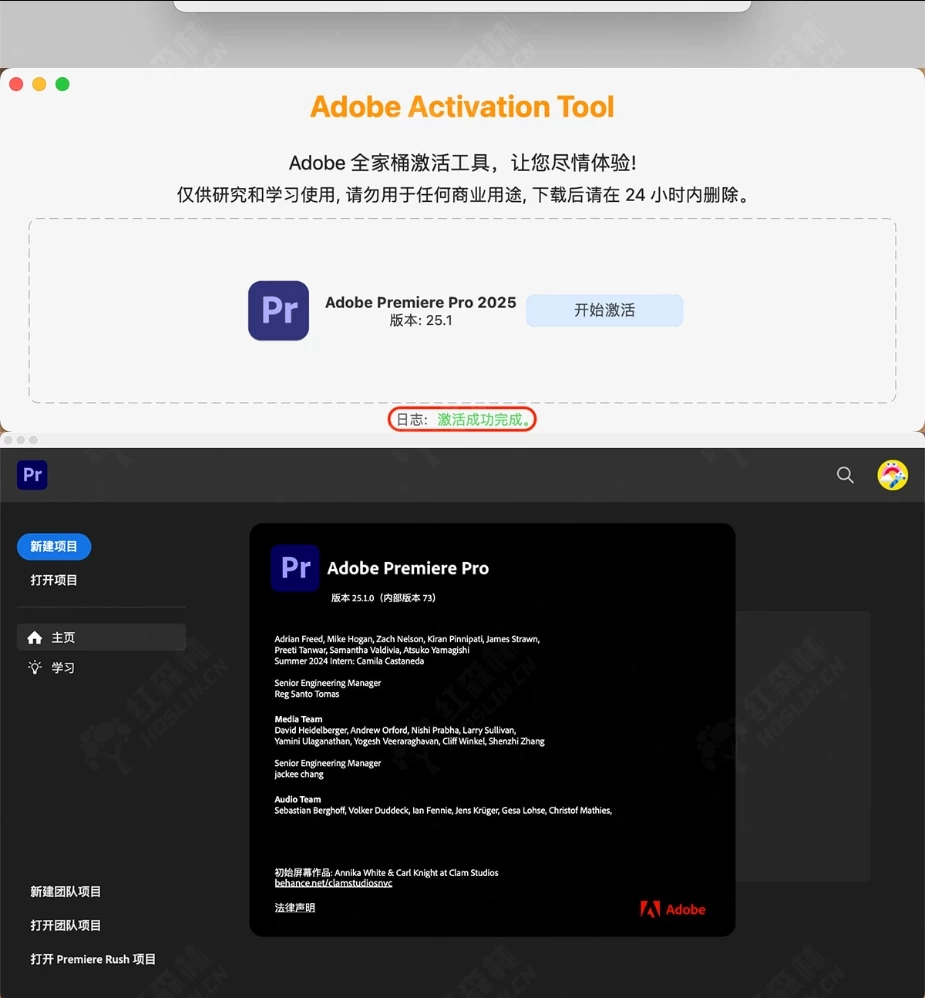Viewport: 925px width, 998px height.
Task: Click the Audio Team credits heading
Action: pos(298,799)
